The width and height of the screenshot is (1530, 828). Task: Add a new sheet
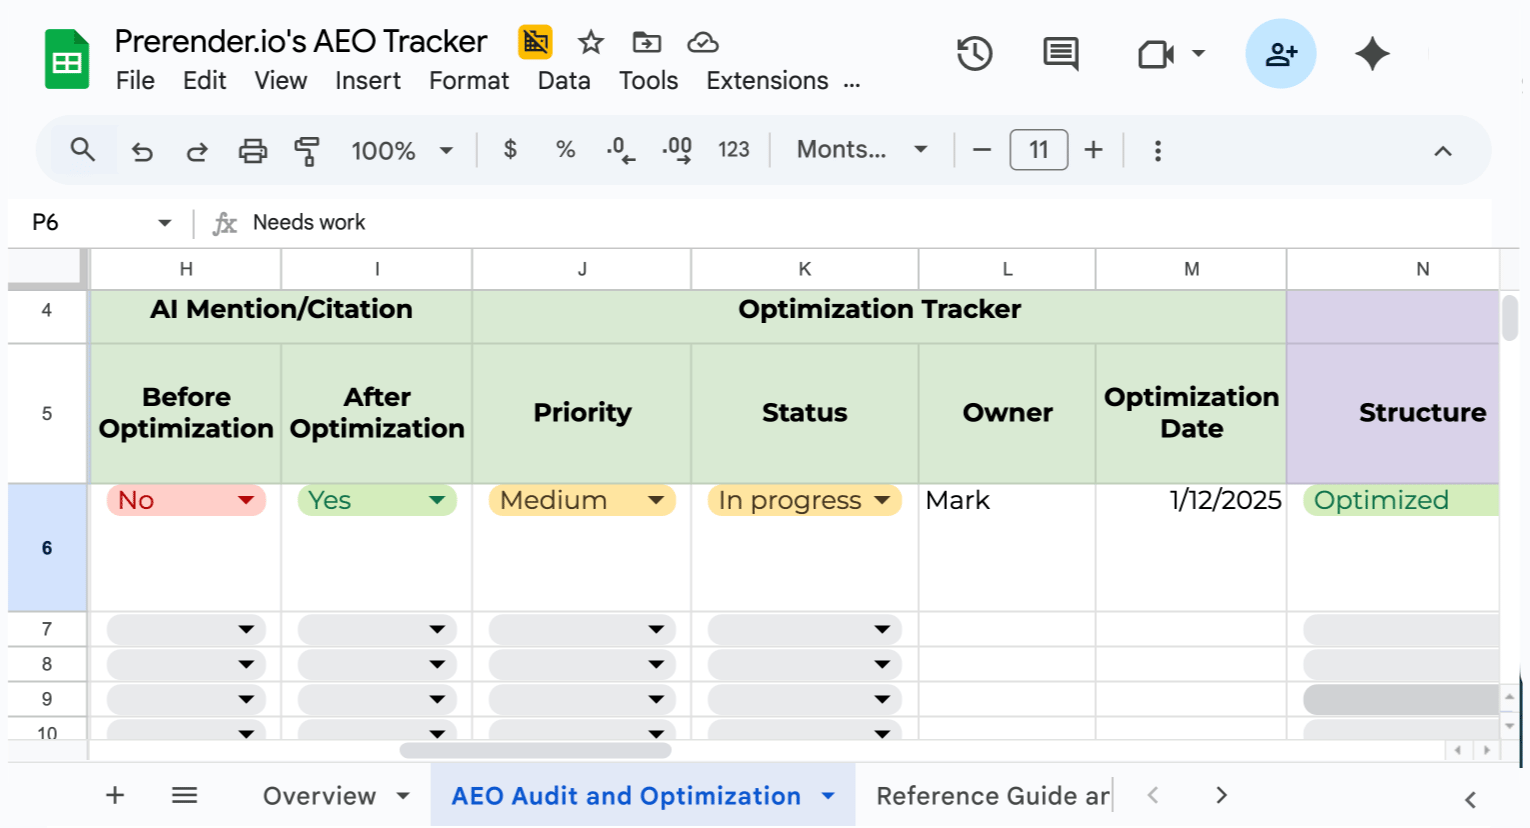(x=115, y=795)
